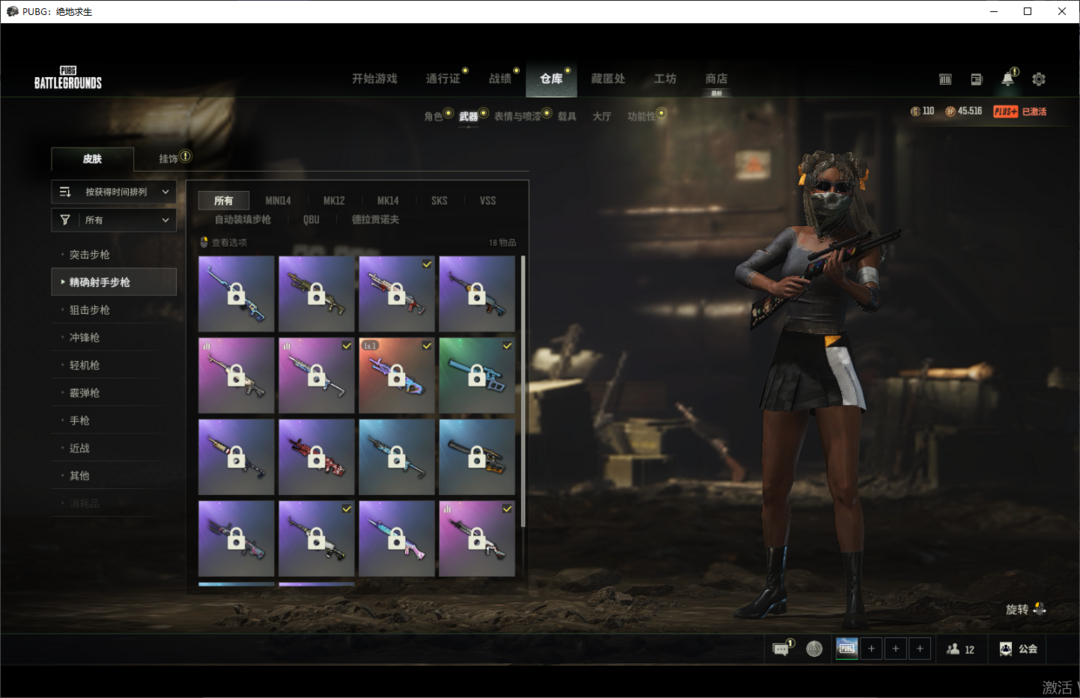Click the skin list vertical scrollbar
The height and width of the screenshot is (698, 1080).
pyautogui.click(x=522, y=390)
